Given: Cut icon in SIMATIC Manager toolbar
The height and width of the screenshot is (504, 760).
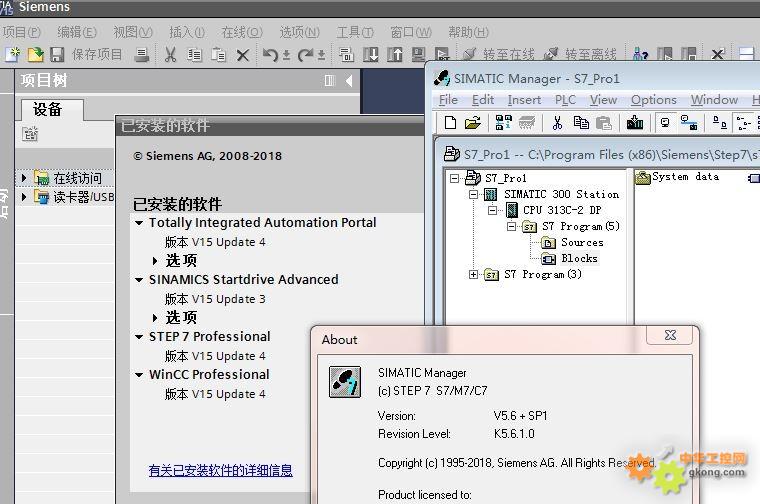Looking at the screenshot, I should coord(557,123).
